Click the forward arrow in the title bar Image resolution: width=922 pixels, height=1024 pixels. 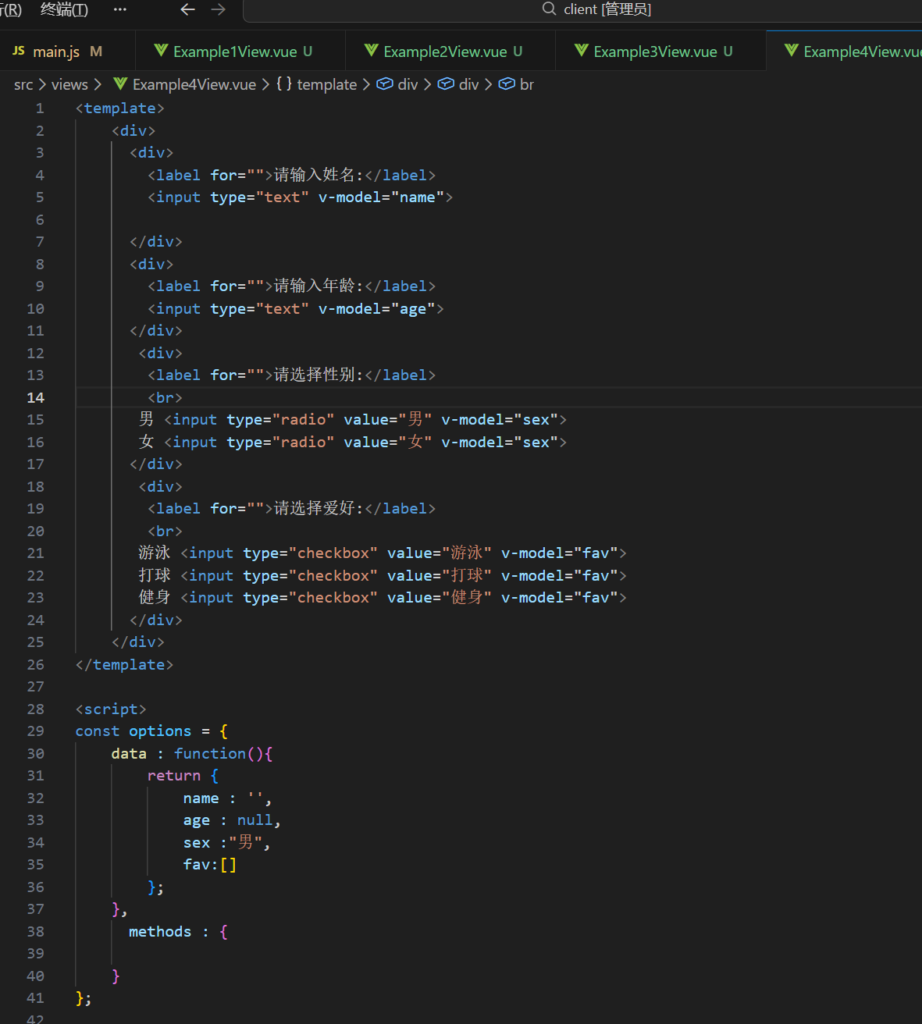pos(218,10)
